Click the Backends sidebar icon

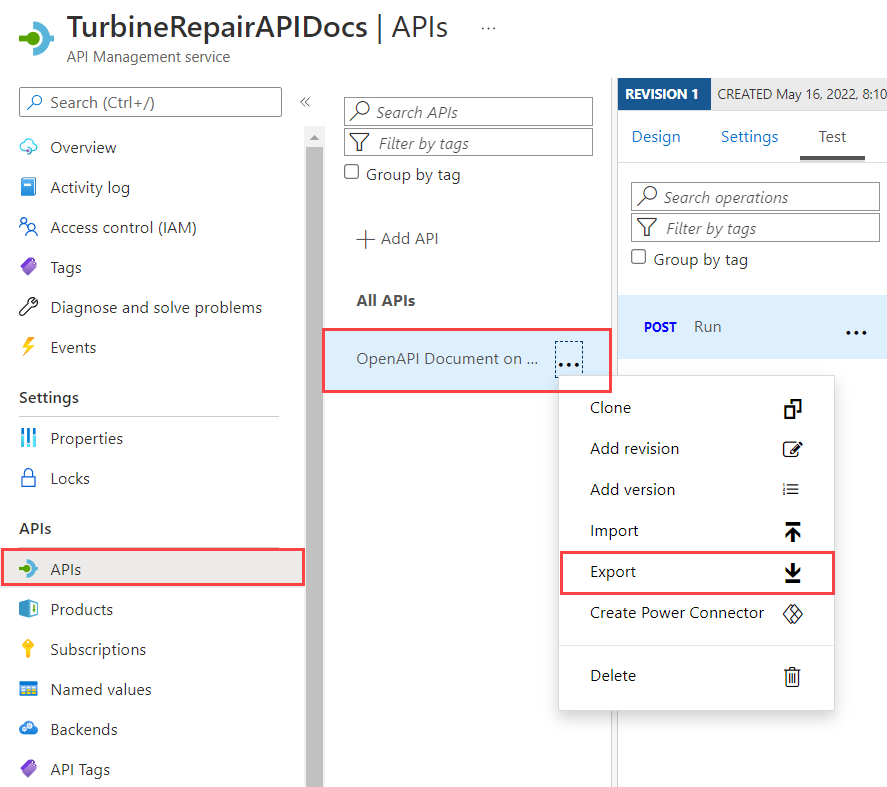click(30, 729)
